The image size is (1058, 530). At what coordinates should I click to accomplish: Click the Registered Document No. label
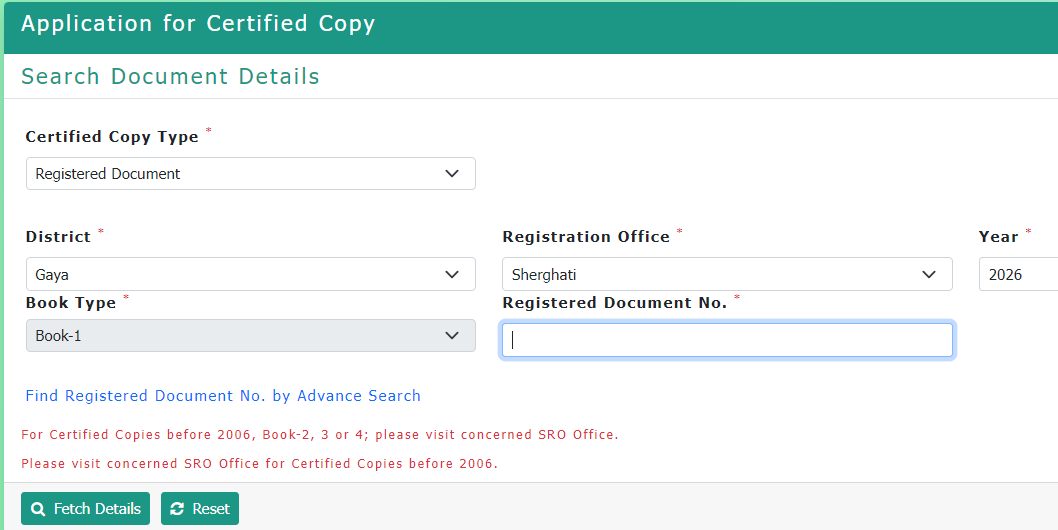615,302
